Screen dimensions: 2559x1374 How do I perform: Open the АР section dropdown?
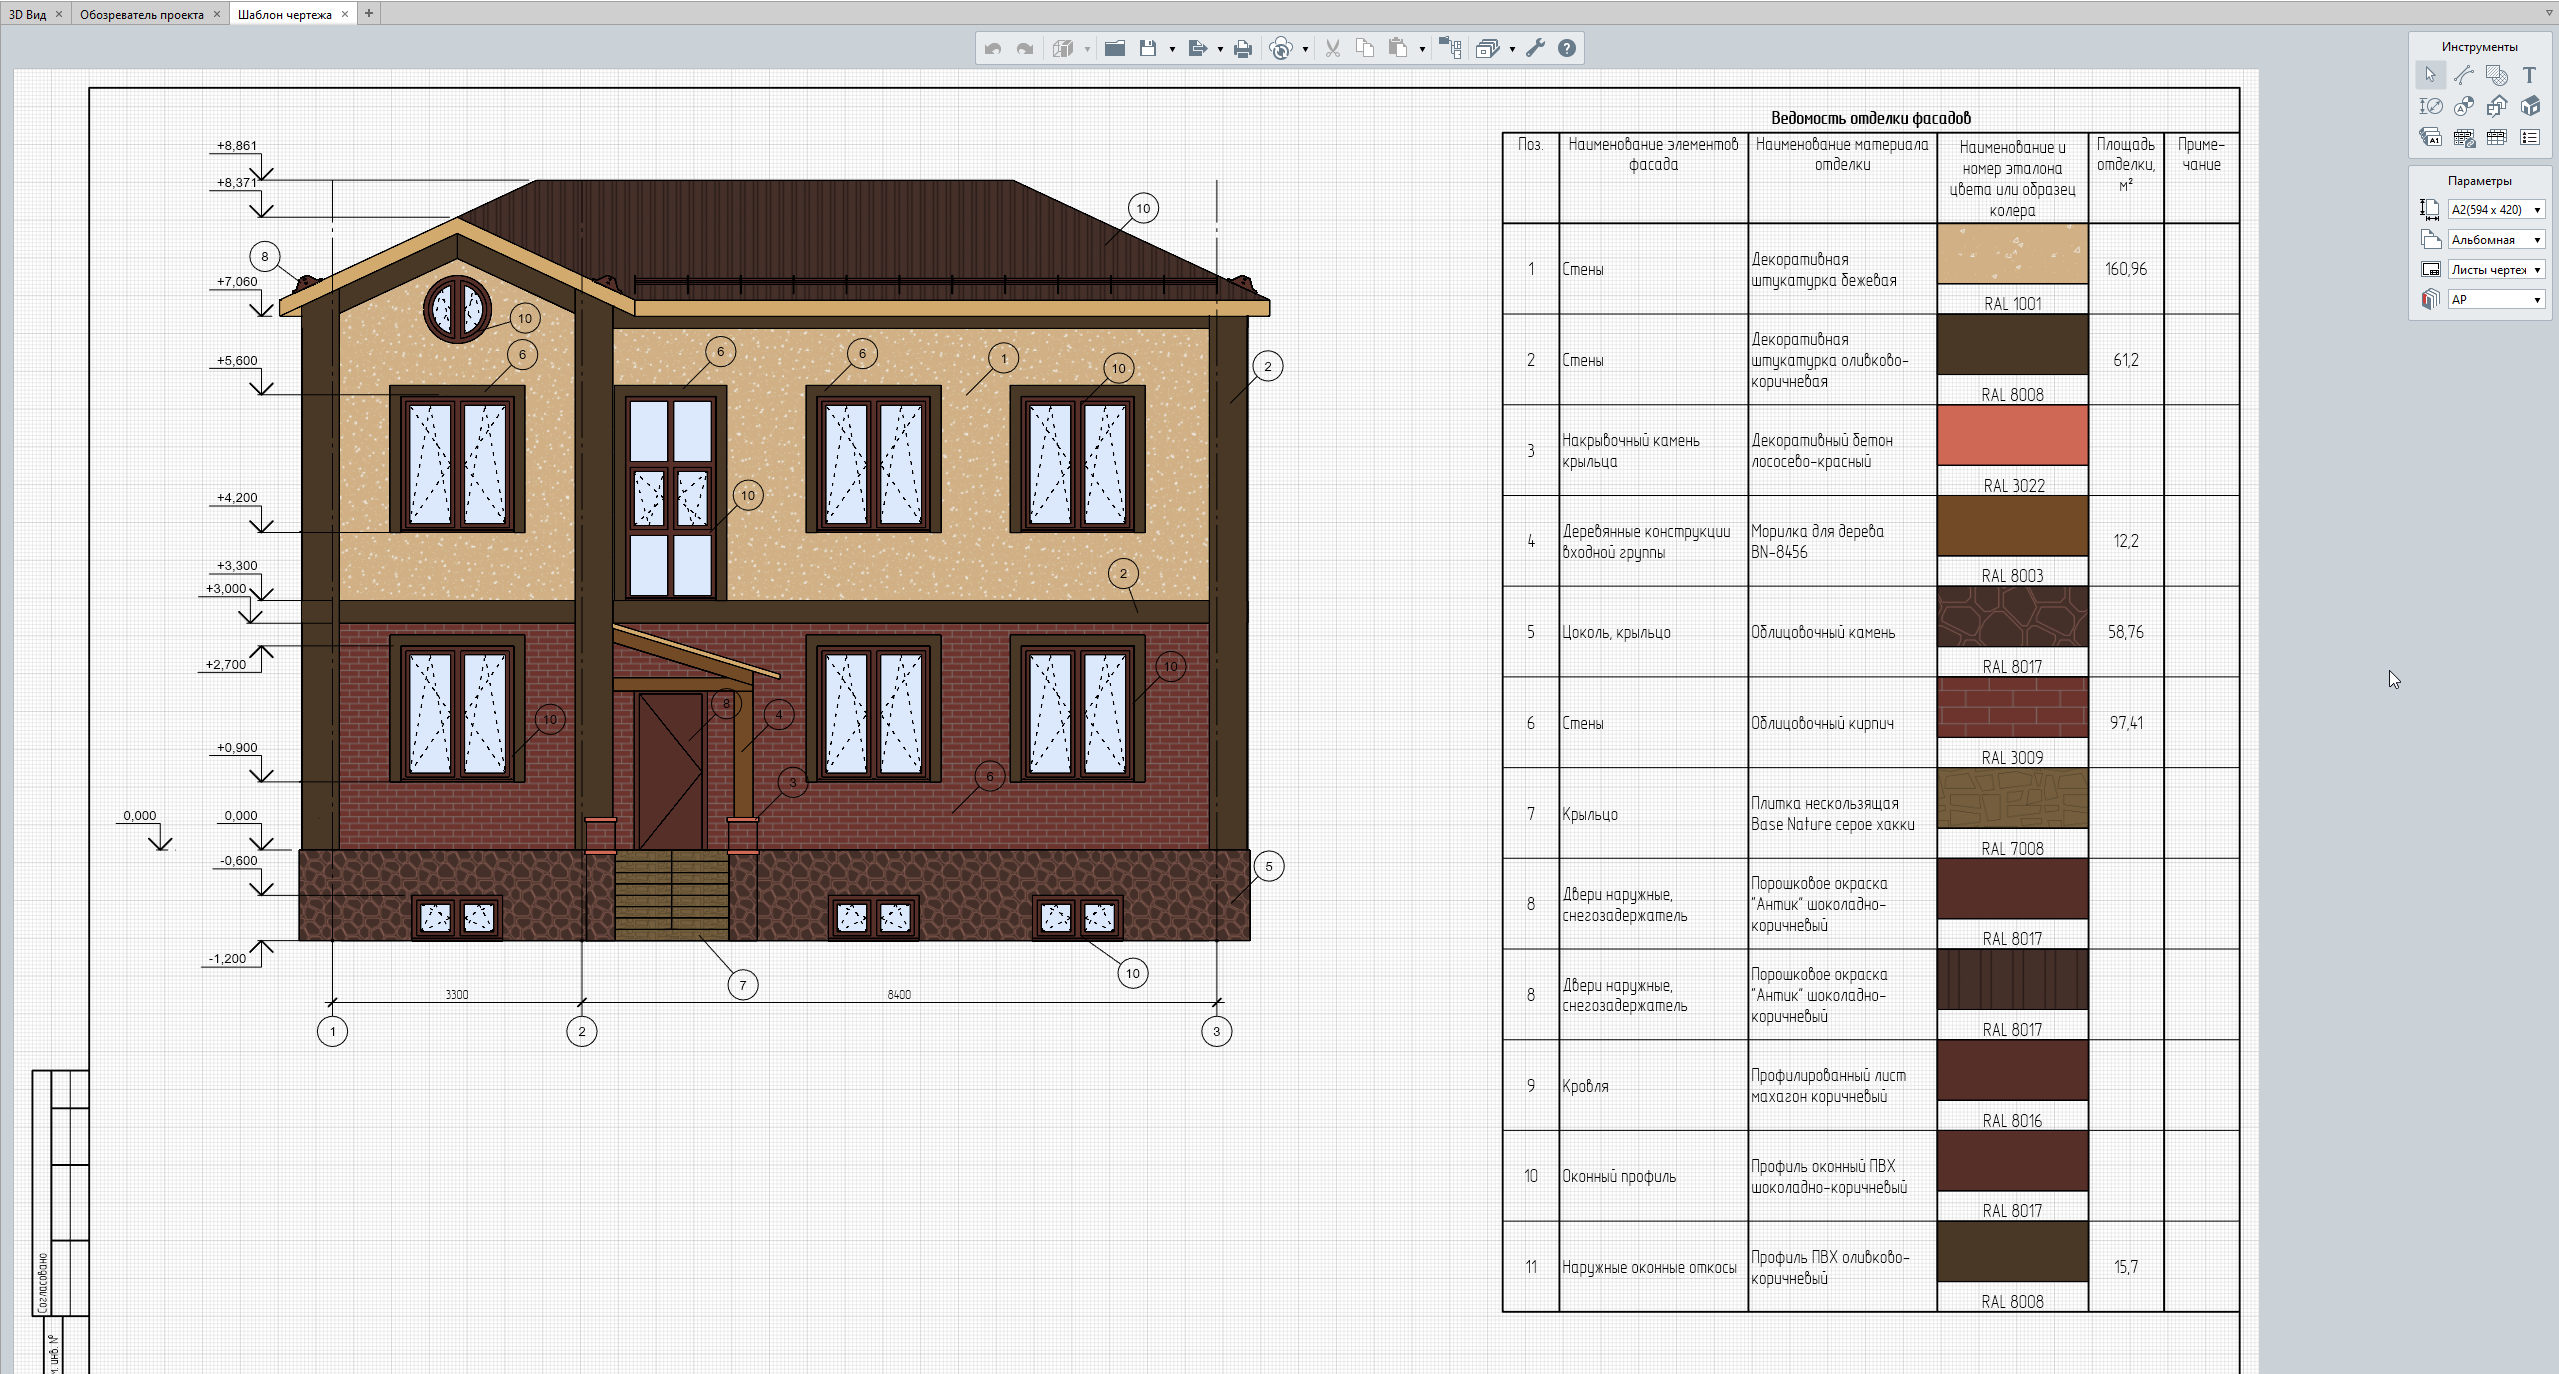point(2495,299)
